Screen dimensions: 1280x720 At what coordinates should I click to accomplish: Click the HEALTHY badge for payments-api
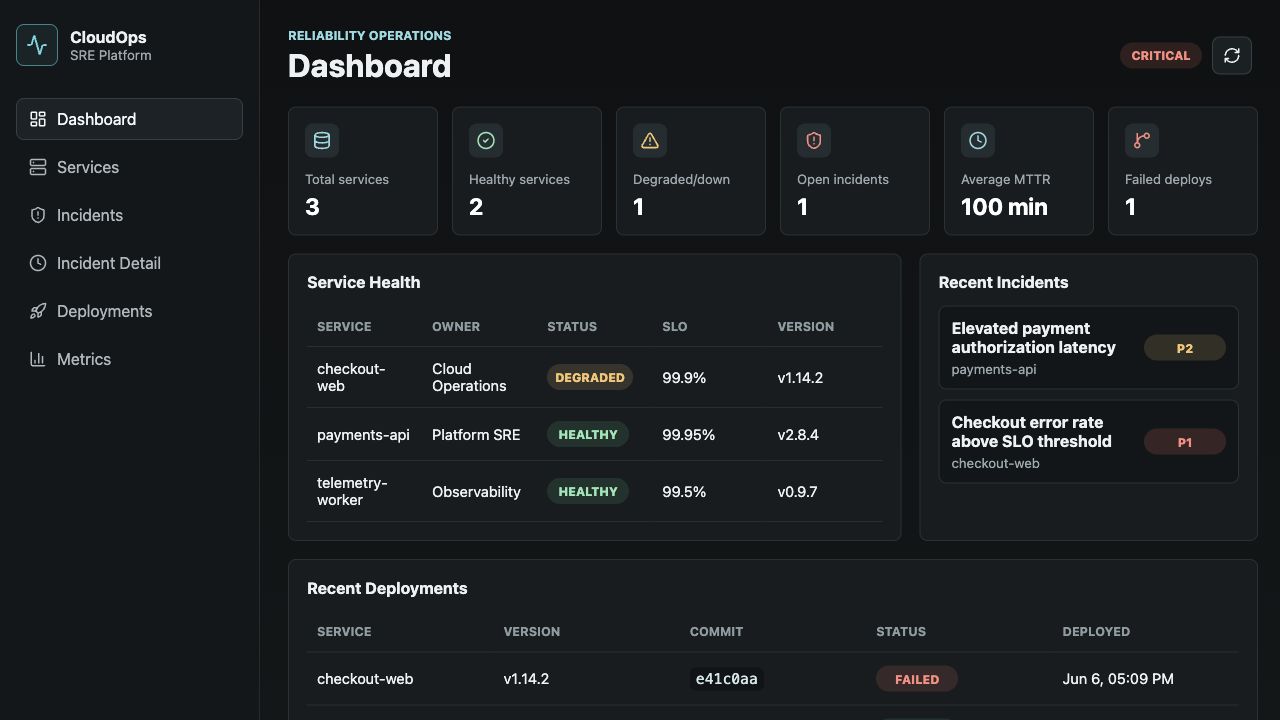click(588, 435)
